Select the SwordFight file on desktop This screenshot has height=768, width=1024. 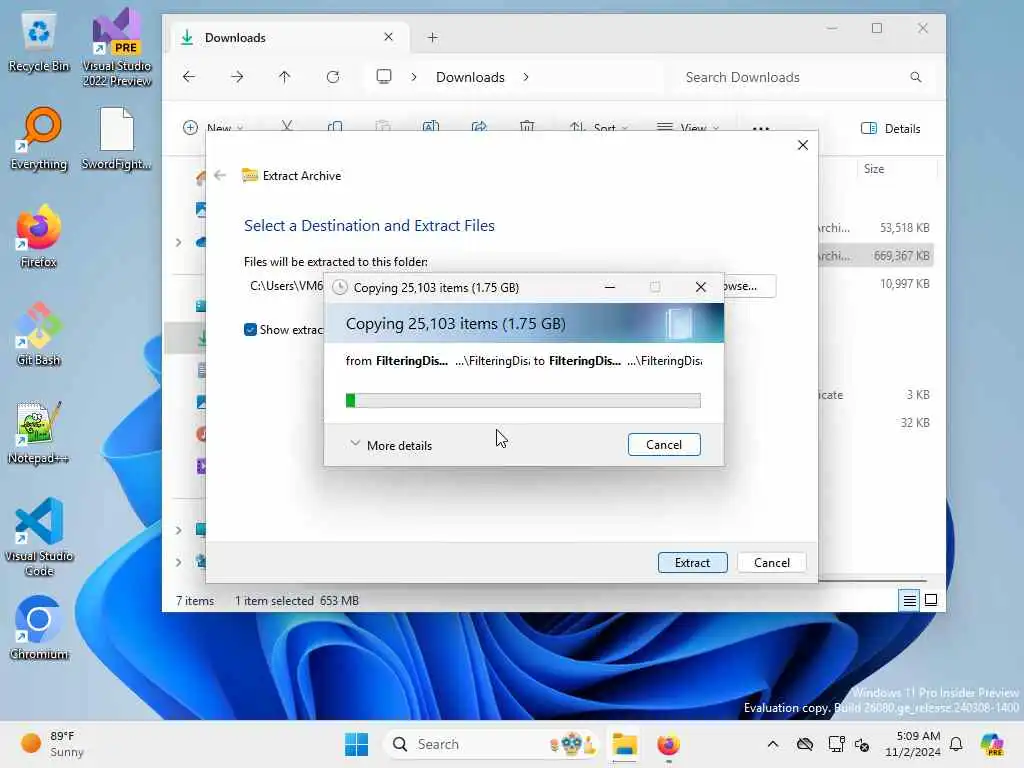coord(117,139)
